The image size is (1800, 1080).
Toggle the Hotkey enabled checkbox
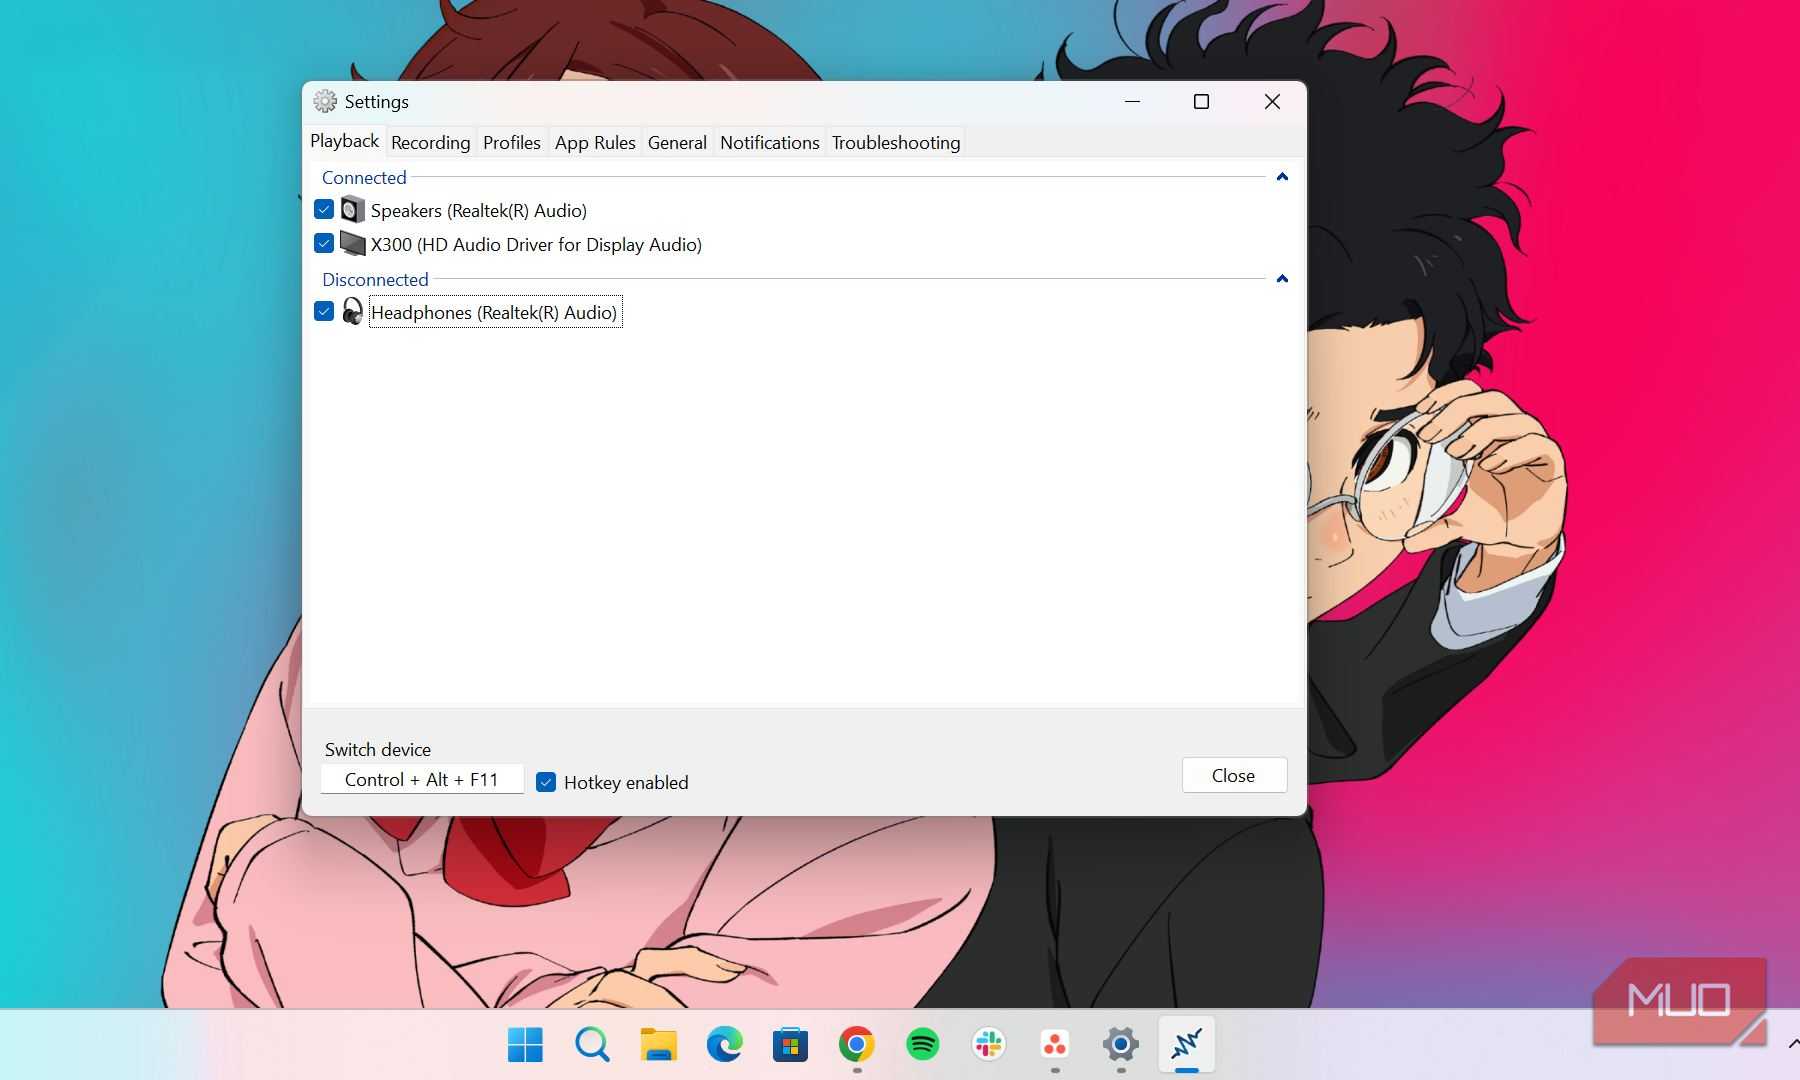pyautogui.click(x=546, y=782)
